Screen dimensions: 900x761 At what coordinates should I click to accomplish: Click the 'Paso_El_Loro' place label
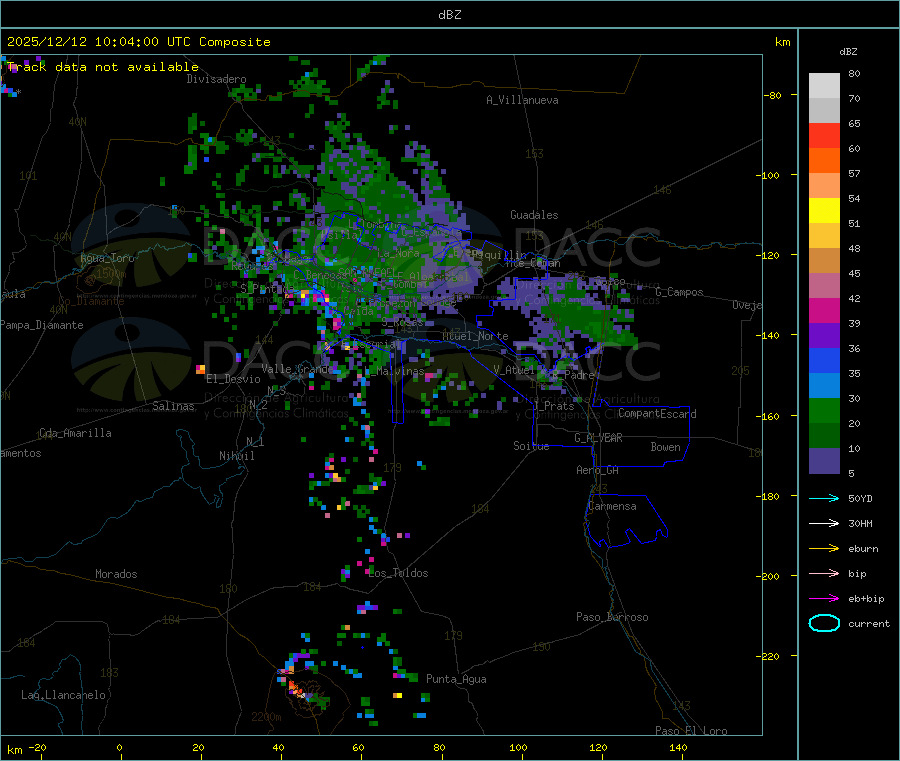(691, 731)
